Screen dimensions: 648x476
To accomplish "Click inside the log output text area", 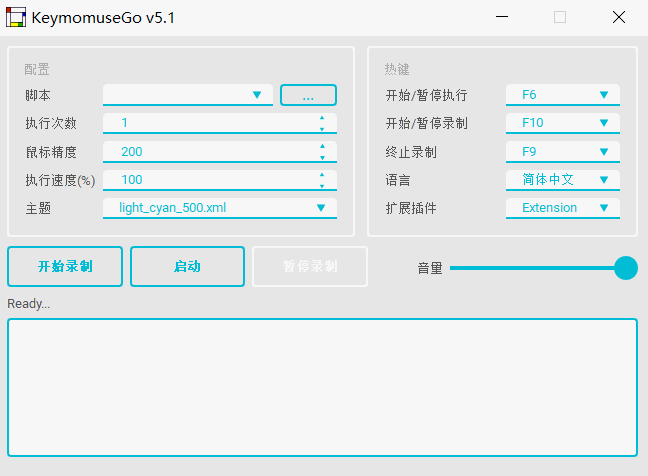I will point(322,388).
